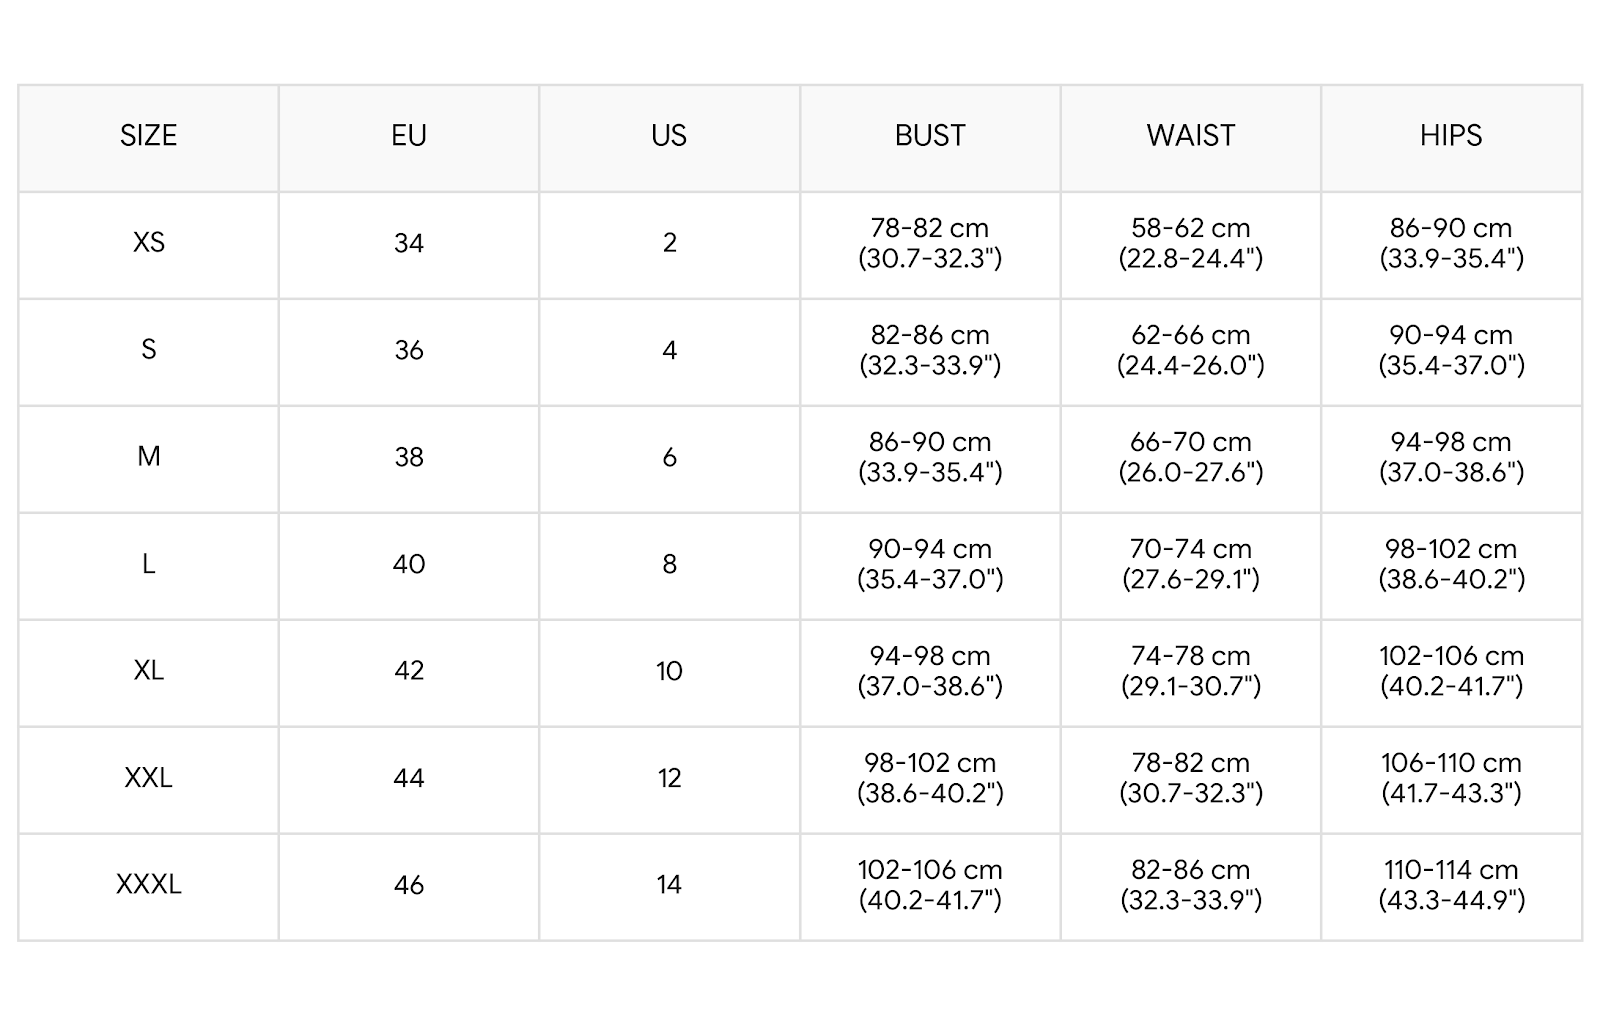Click the HIPS column header

(x=1451, y=136)
